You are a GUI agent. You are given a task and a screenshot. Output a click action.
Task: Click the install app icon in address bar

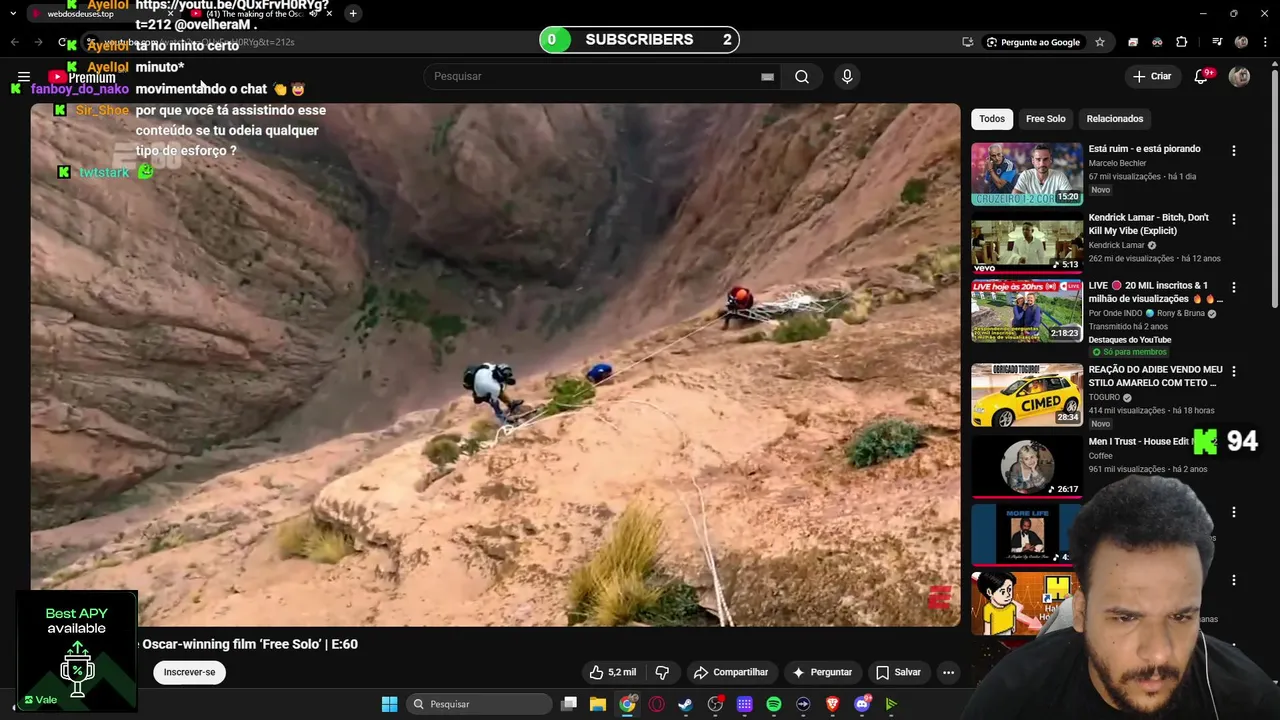click(967, 42)
